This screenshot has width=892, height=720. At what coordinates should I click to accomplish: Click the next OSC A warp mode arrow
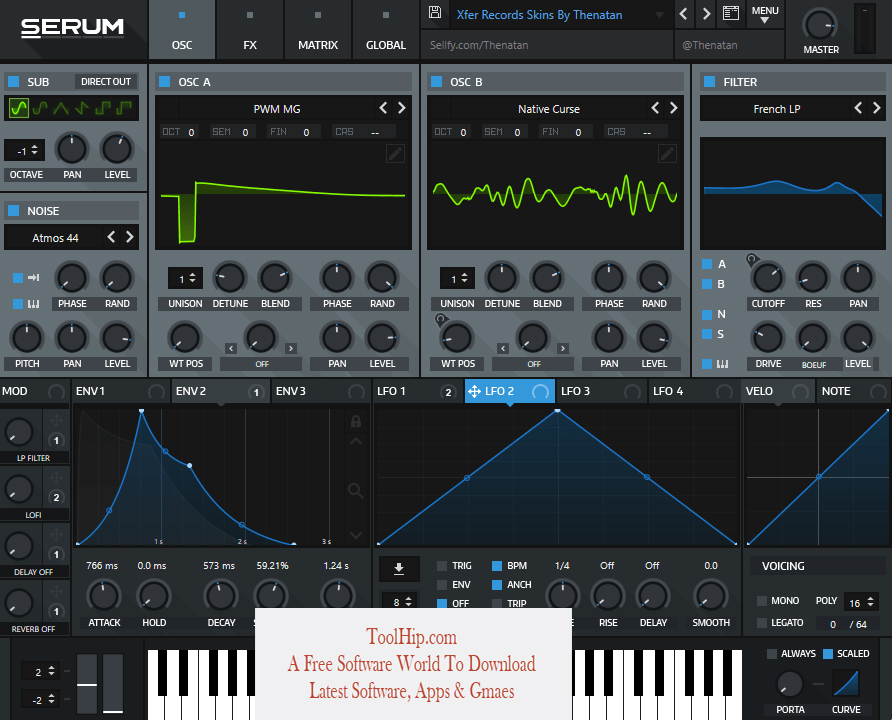tap(291, 348)
